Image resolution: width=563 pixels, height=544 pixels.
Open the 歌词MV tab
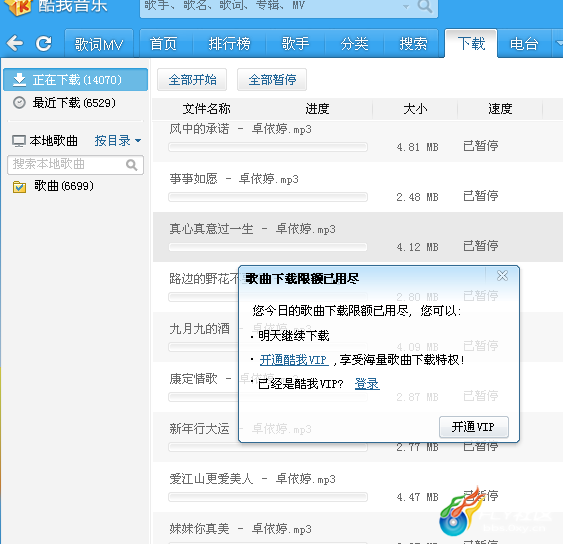(x=99, y=44)
